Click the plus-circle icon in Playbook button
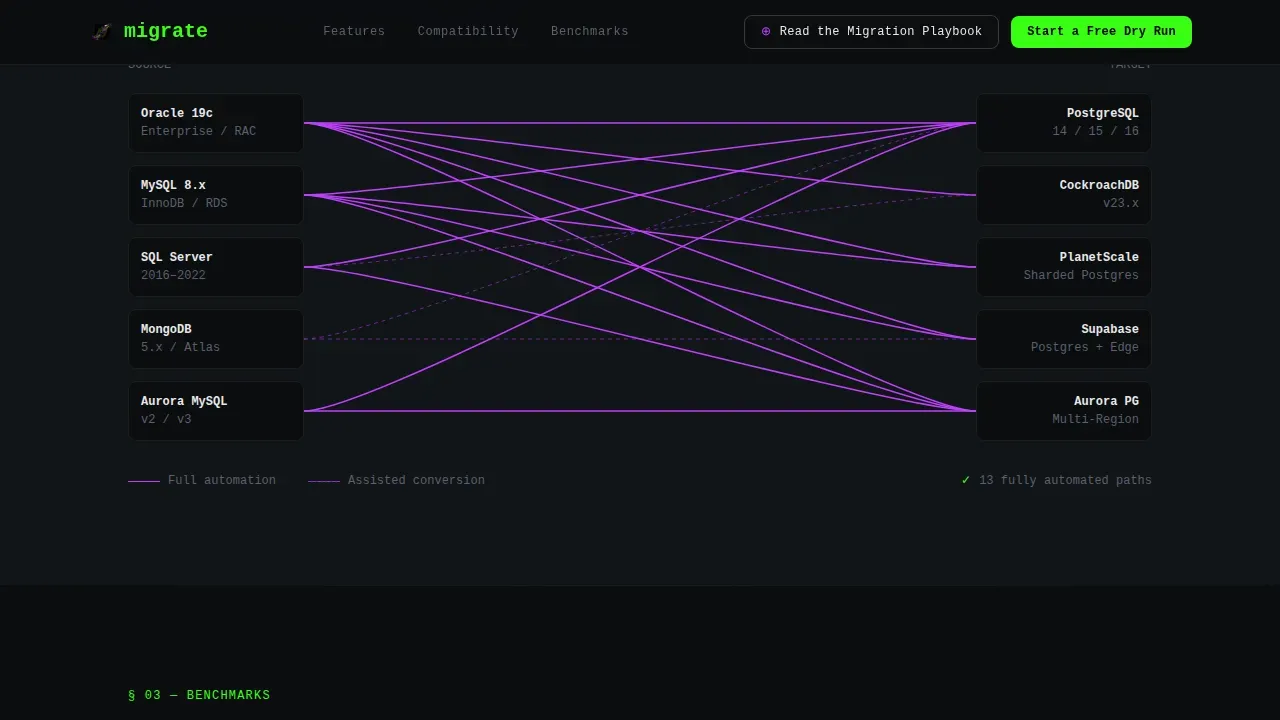This screenshot has width=1280, height=720. [766, 32]
